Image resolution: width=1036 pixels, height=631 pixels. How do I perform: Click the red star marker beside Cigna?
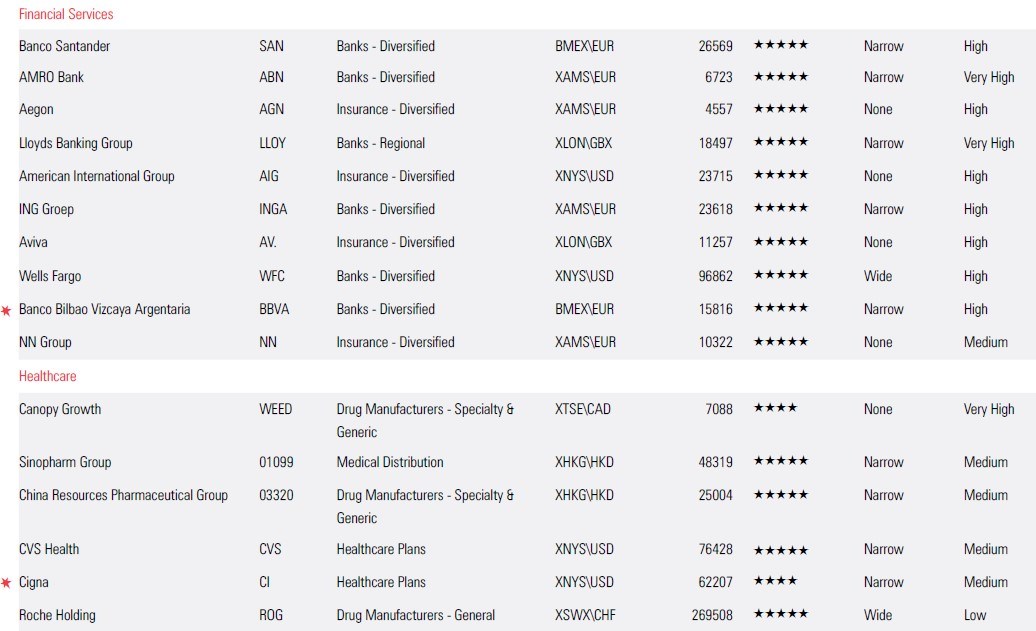6,583
